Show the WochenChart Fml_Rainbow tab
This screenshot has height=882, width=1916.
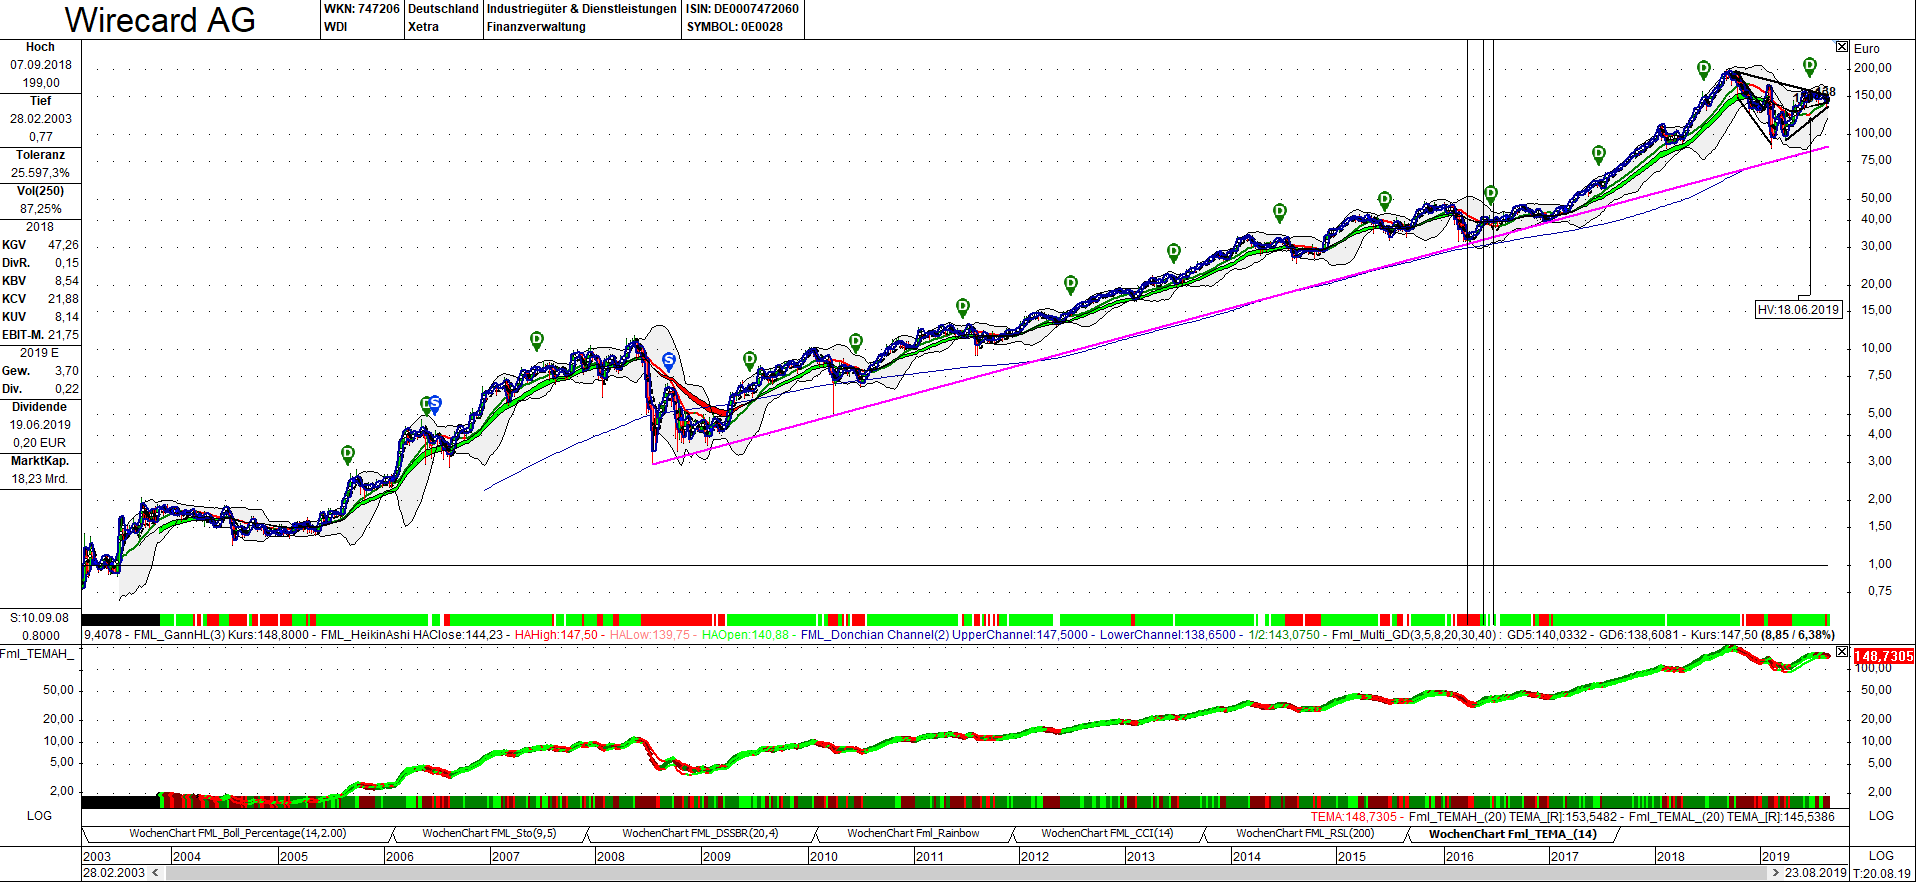[913, 834]
